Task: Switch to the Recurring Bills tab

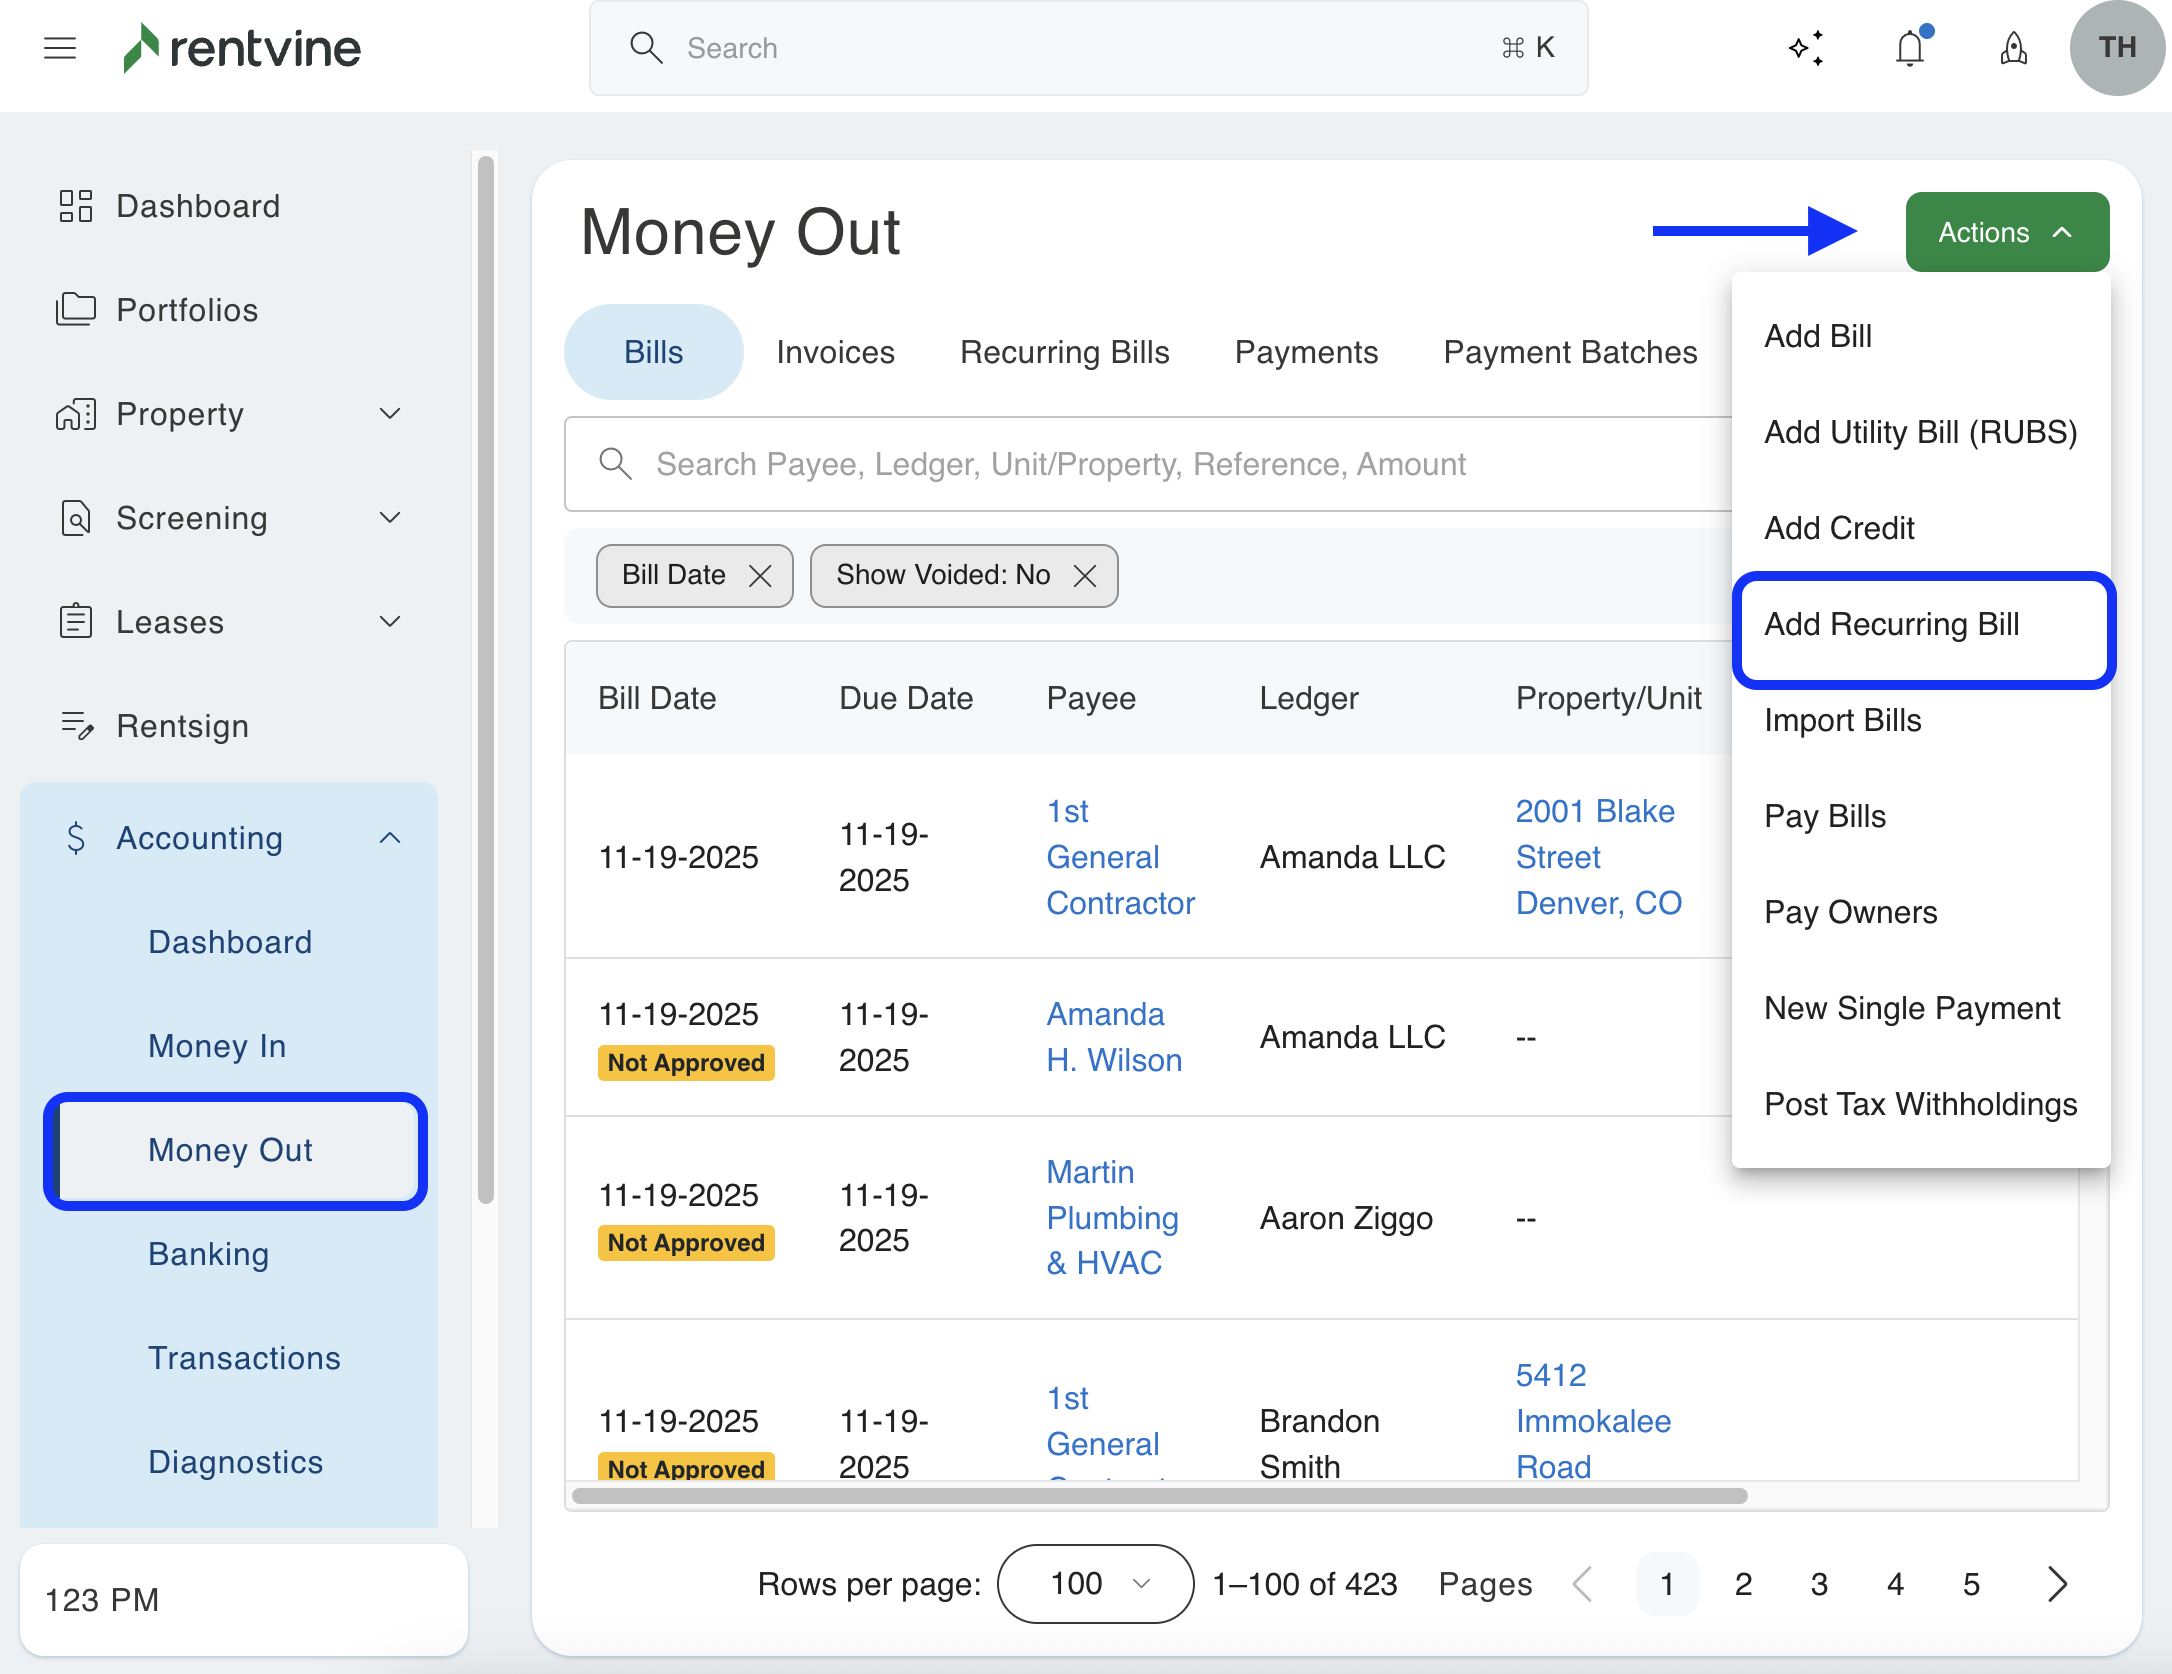Action: click(x=1064, y=352)
